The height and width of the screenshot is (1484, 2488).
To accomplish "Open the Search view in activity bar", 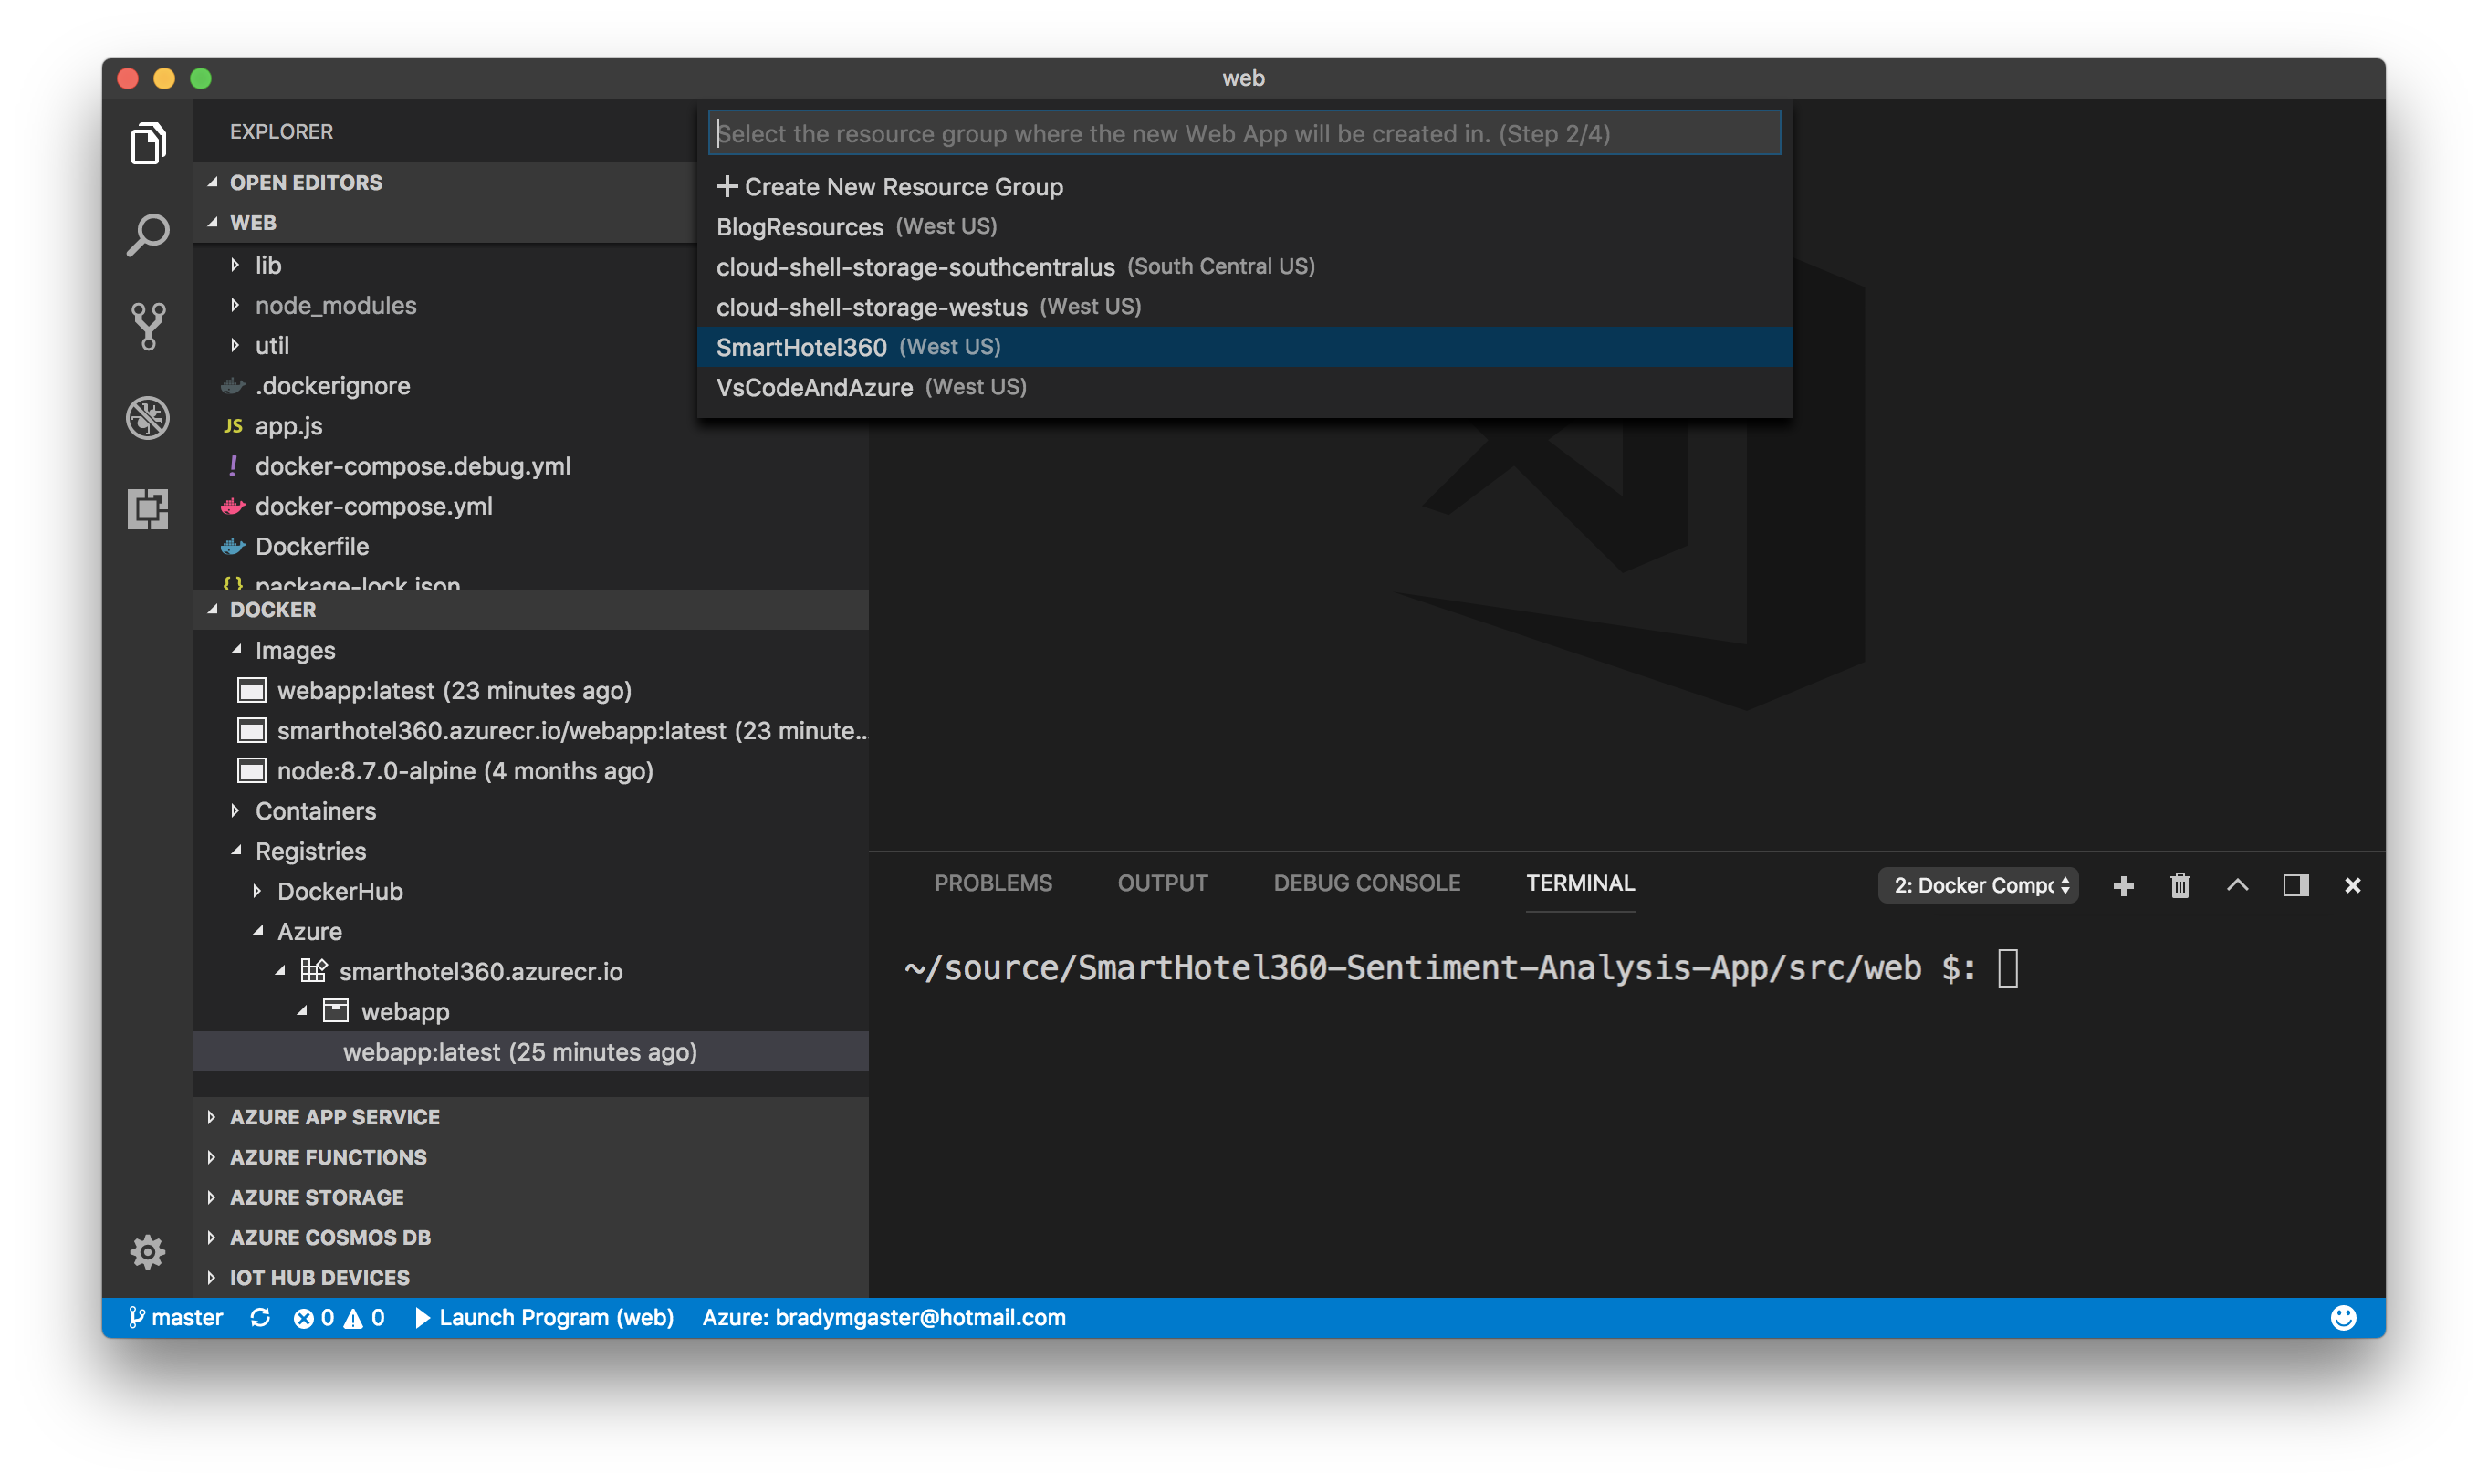I will tap(148, 235).
